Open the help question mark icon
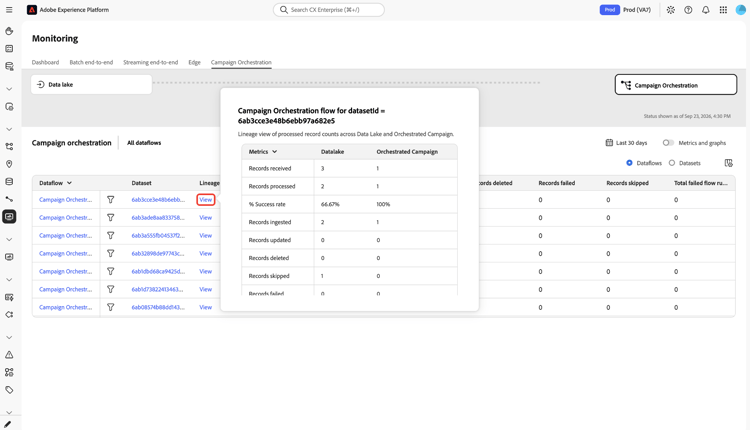The image size is (750, 430). (688, 10)
